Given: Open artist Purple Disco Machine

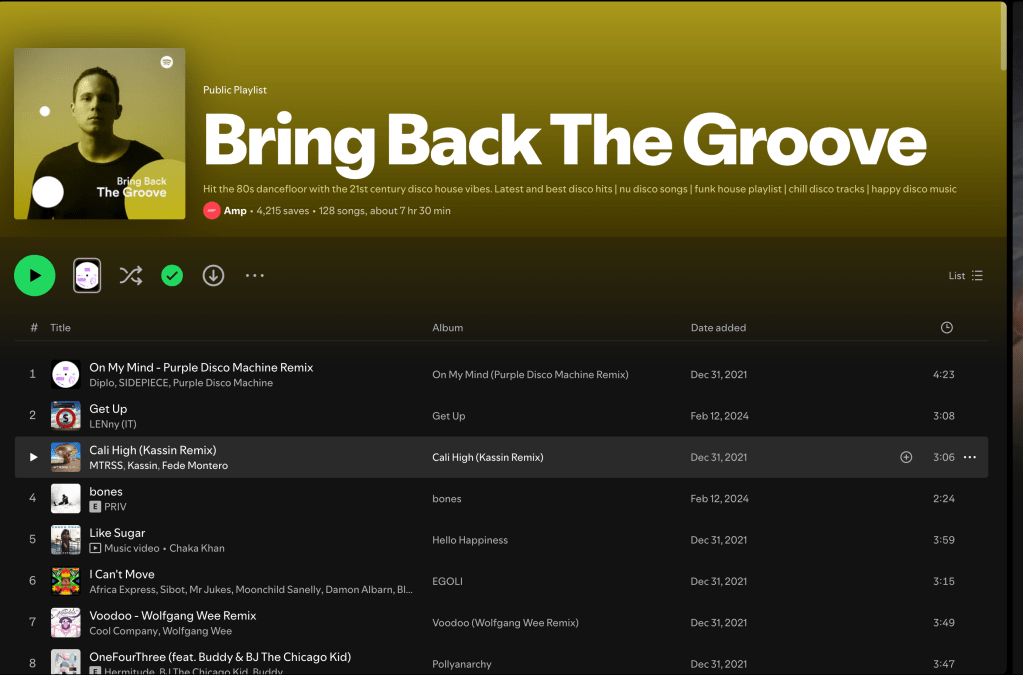Looking at the screenshot, I should click(222, 383).
